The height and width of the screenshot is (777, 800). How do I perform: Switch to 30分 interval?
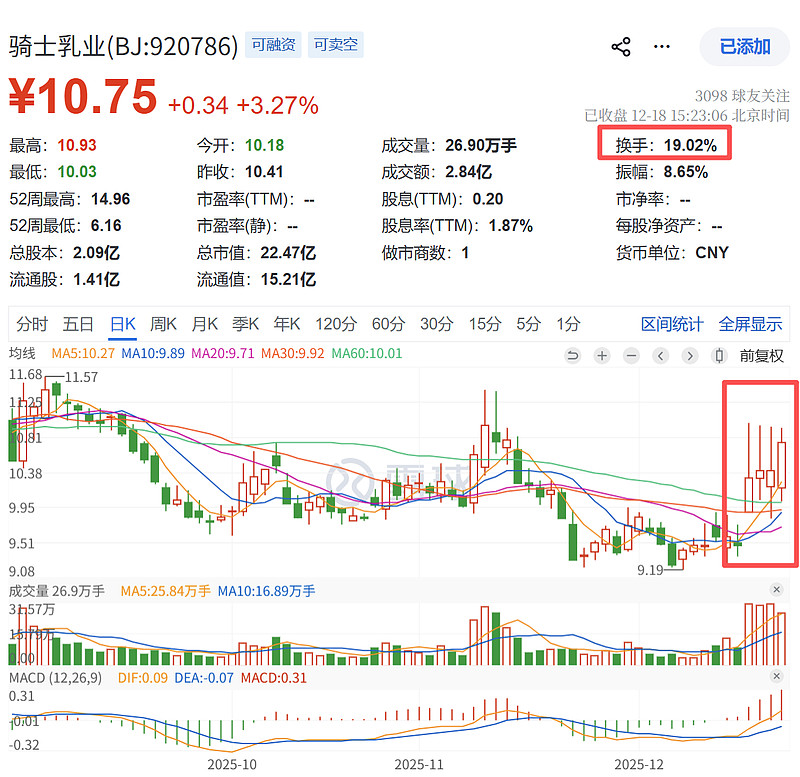437,324
